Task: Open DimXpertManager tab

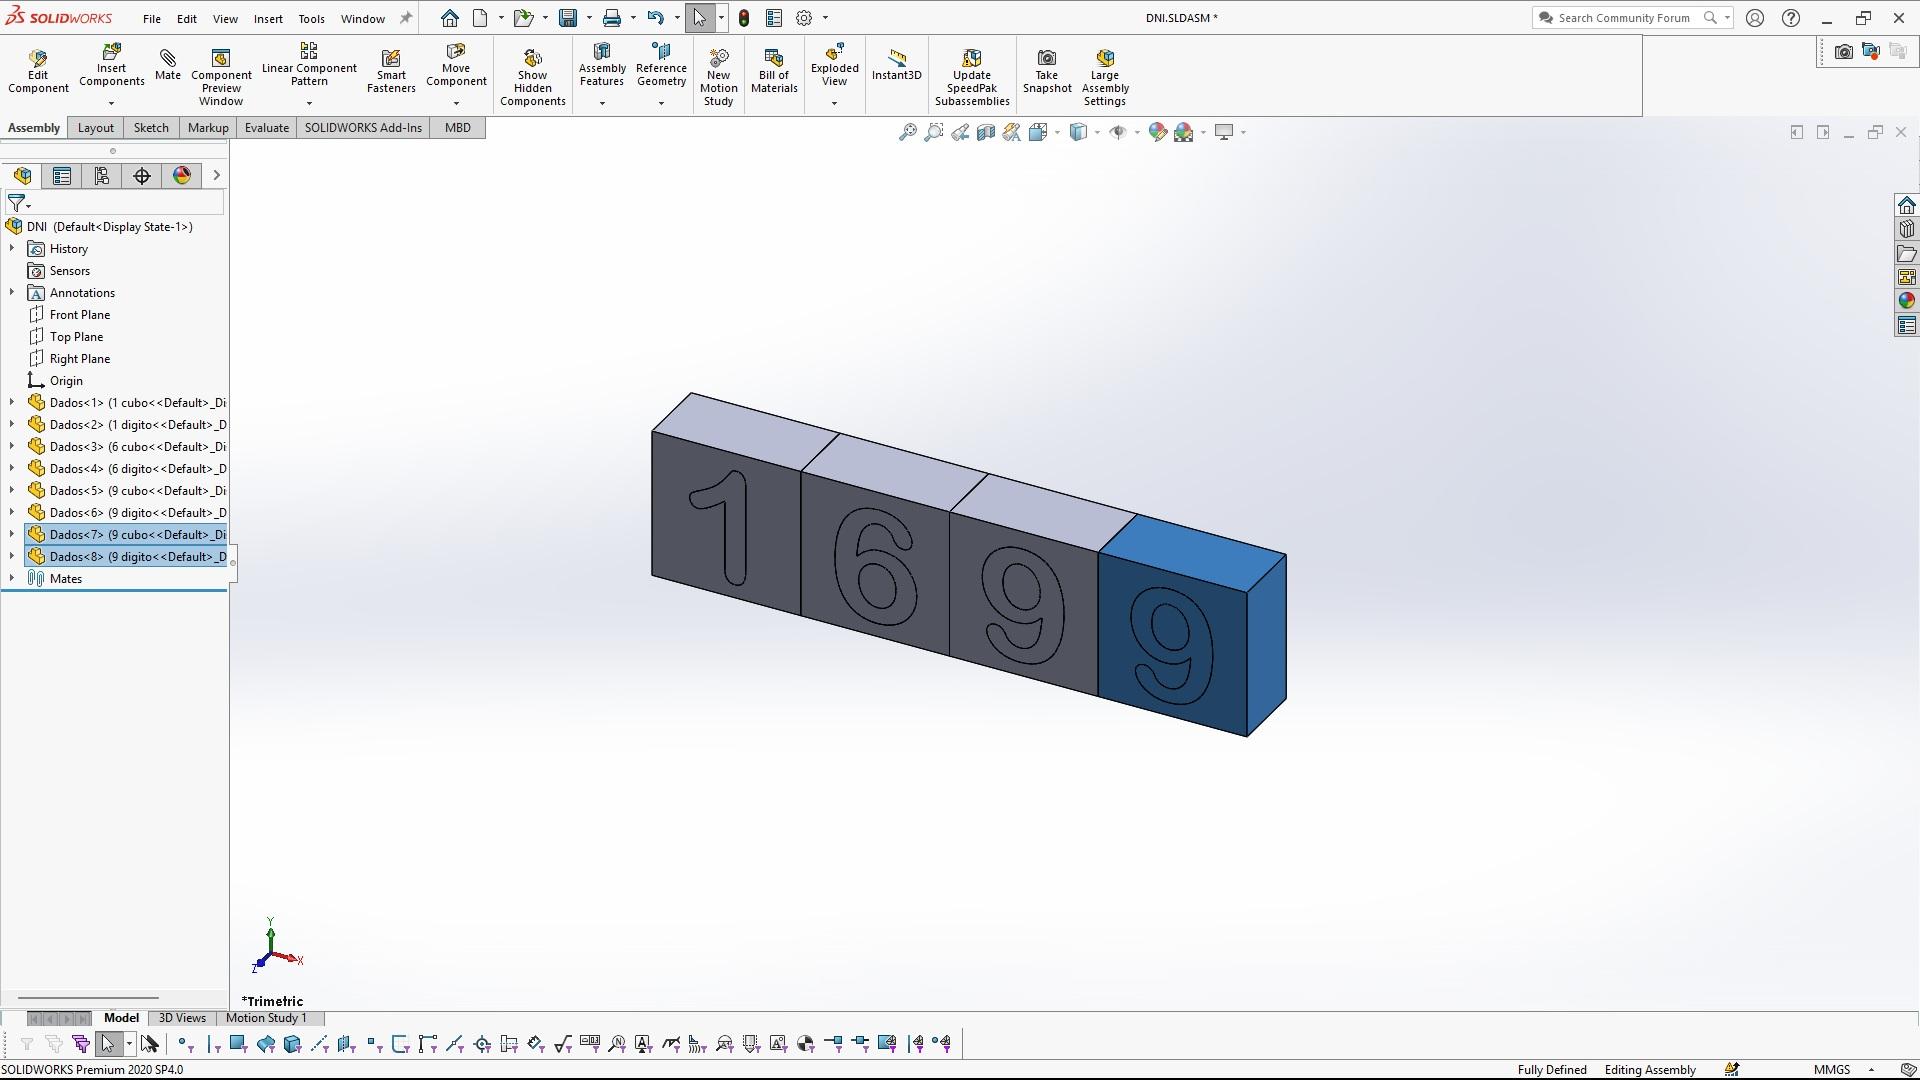Action: (x=142, y=176)
